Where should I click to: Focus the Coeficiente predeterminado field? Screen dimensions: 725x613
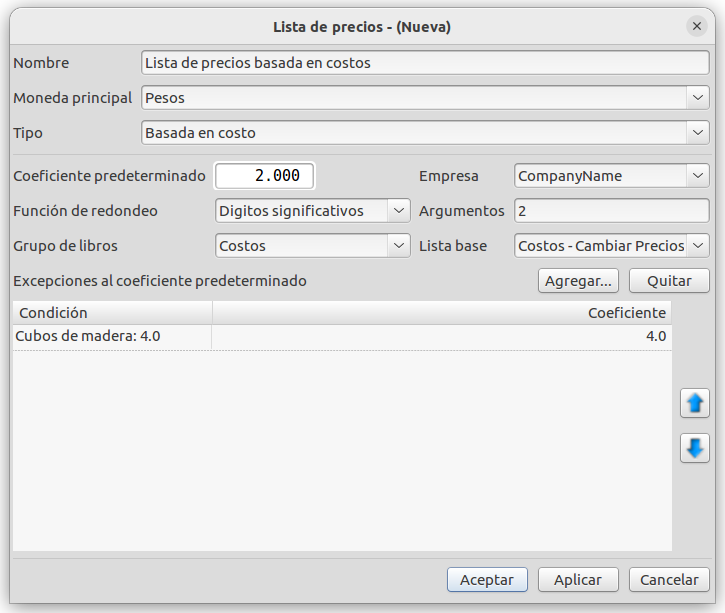[264, 176]
